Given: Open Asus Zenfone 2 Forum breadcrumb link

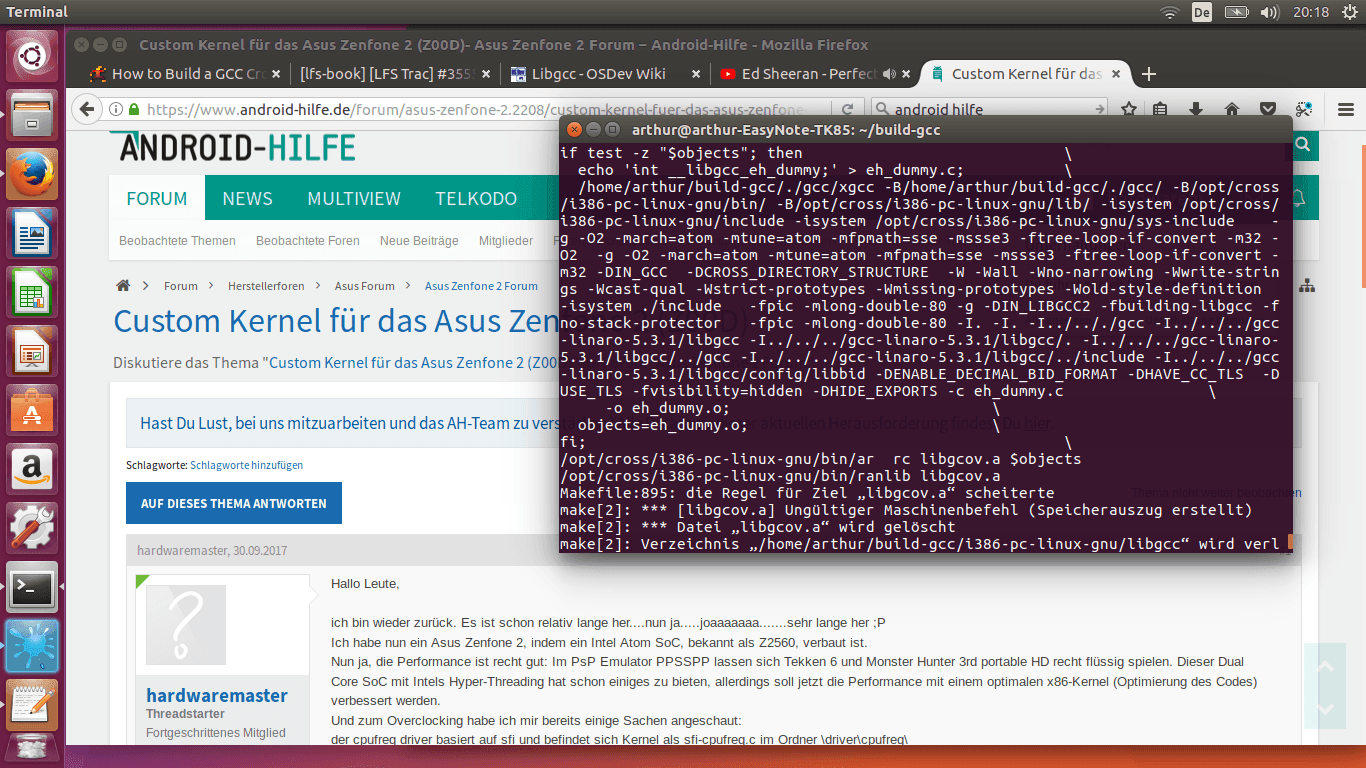Looking at the screenshot, I should pyautogui.click(x=481, y=286).
